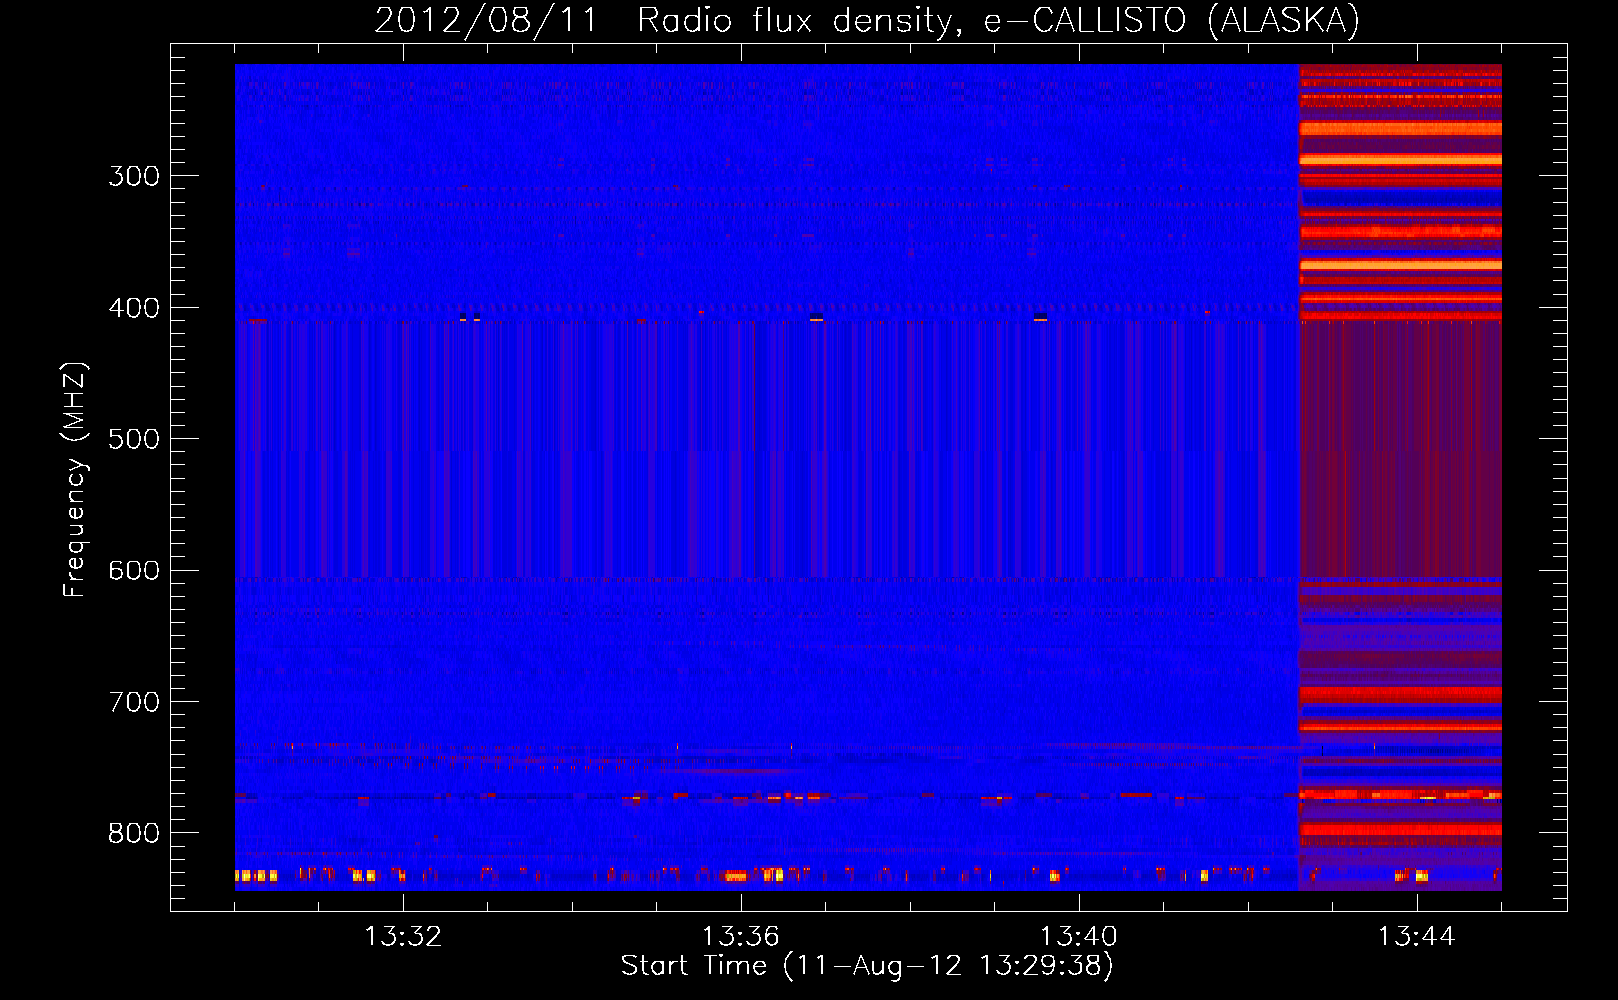Click the 13:32 time tick label
Screen dimensions: 1618x1000
coord(403,936)
